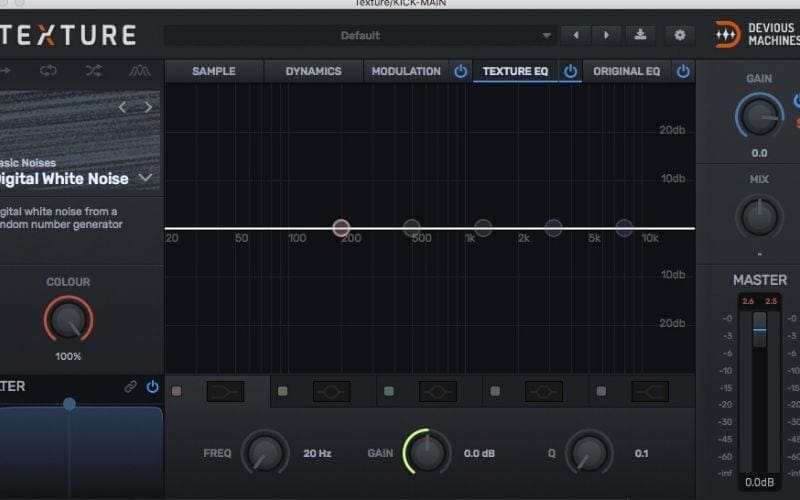Click the TEXTURE plugin logo
Viewport: 800px width, 500px height.
point(68,35)
